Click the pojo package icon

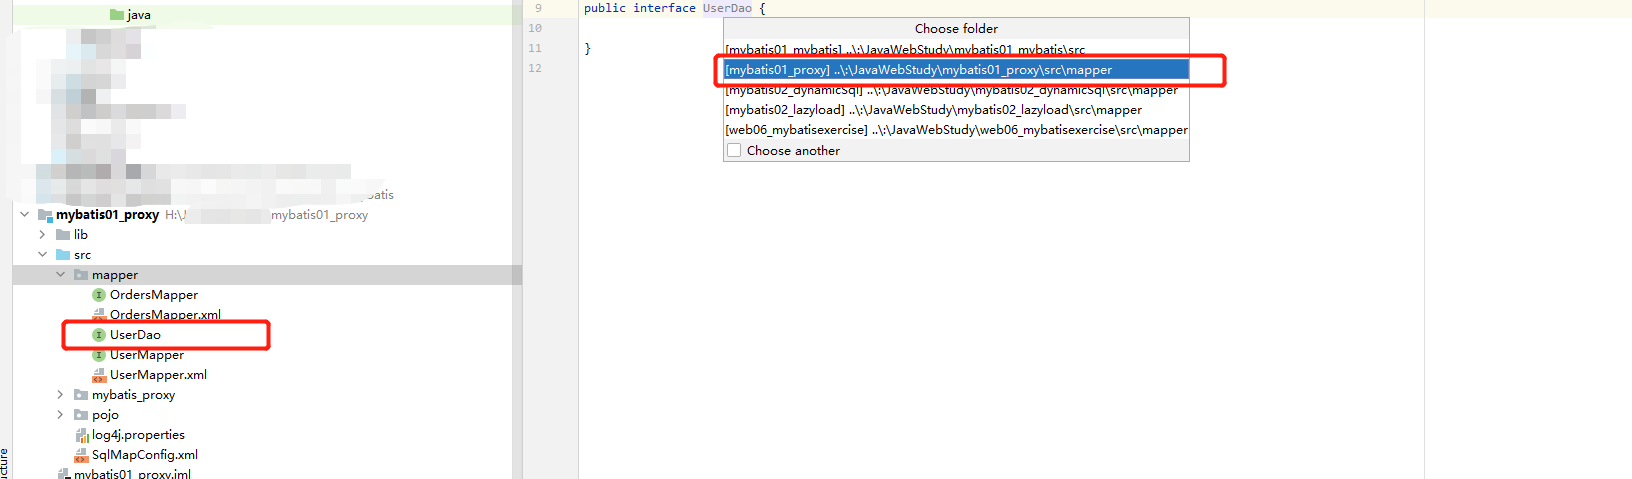81,415
